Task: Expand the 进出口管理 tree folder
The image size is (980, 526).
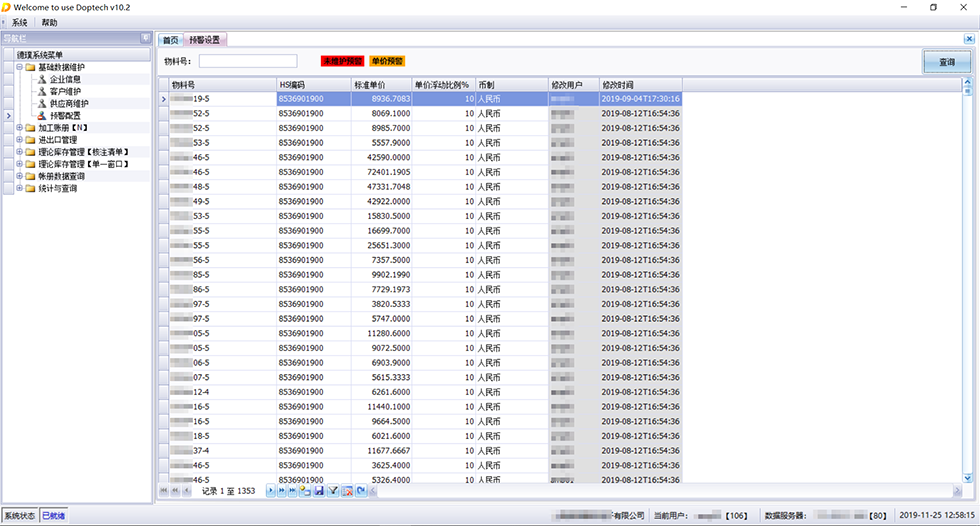Action: (x=19, y=140)
